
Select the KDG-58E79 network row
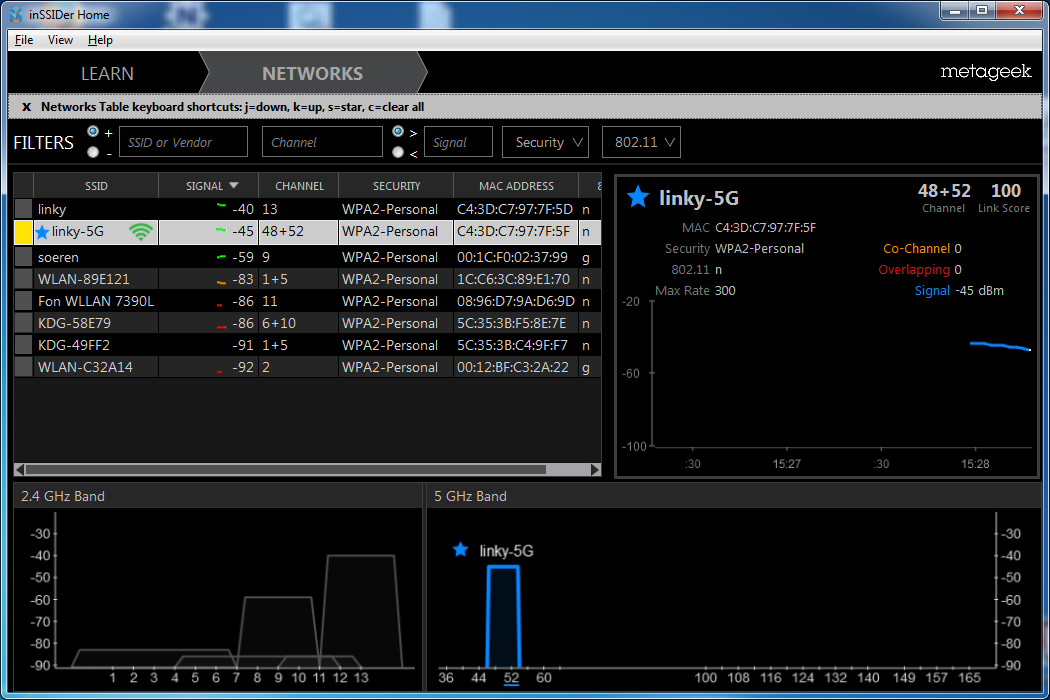[307, 323]
